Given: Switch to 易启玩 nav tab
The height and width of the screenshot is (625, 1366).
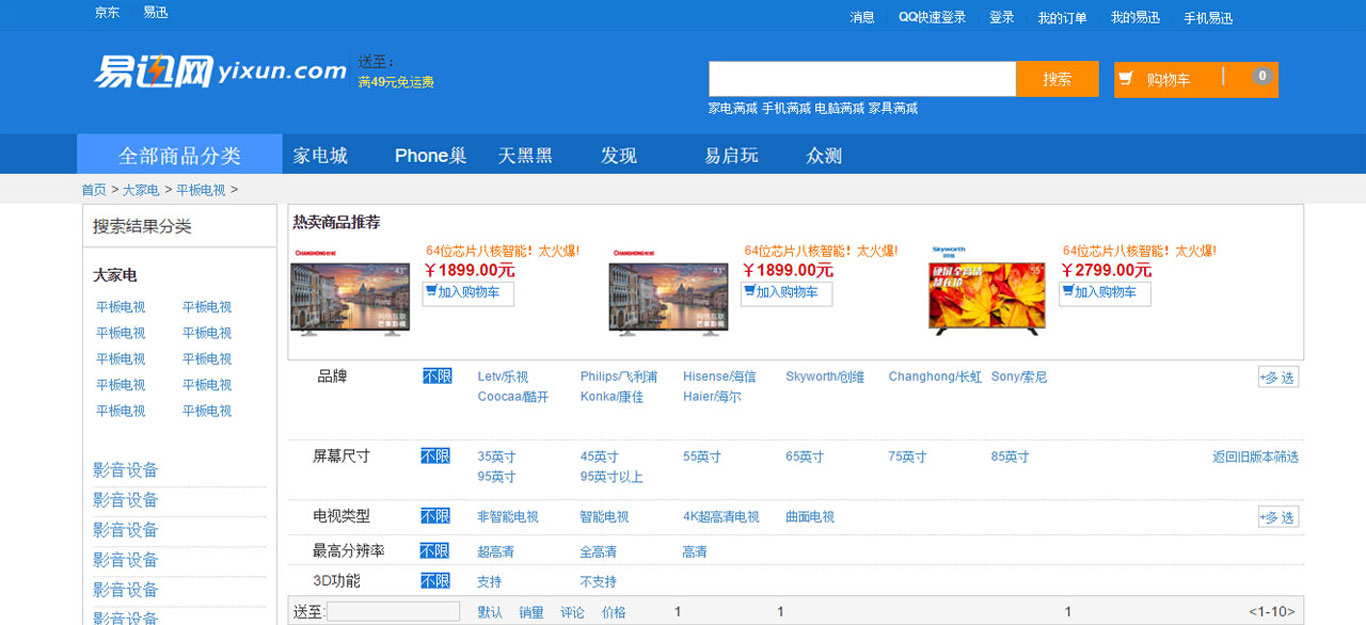Looking at the screenshot, I should [x=731, y=155].
